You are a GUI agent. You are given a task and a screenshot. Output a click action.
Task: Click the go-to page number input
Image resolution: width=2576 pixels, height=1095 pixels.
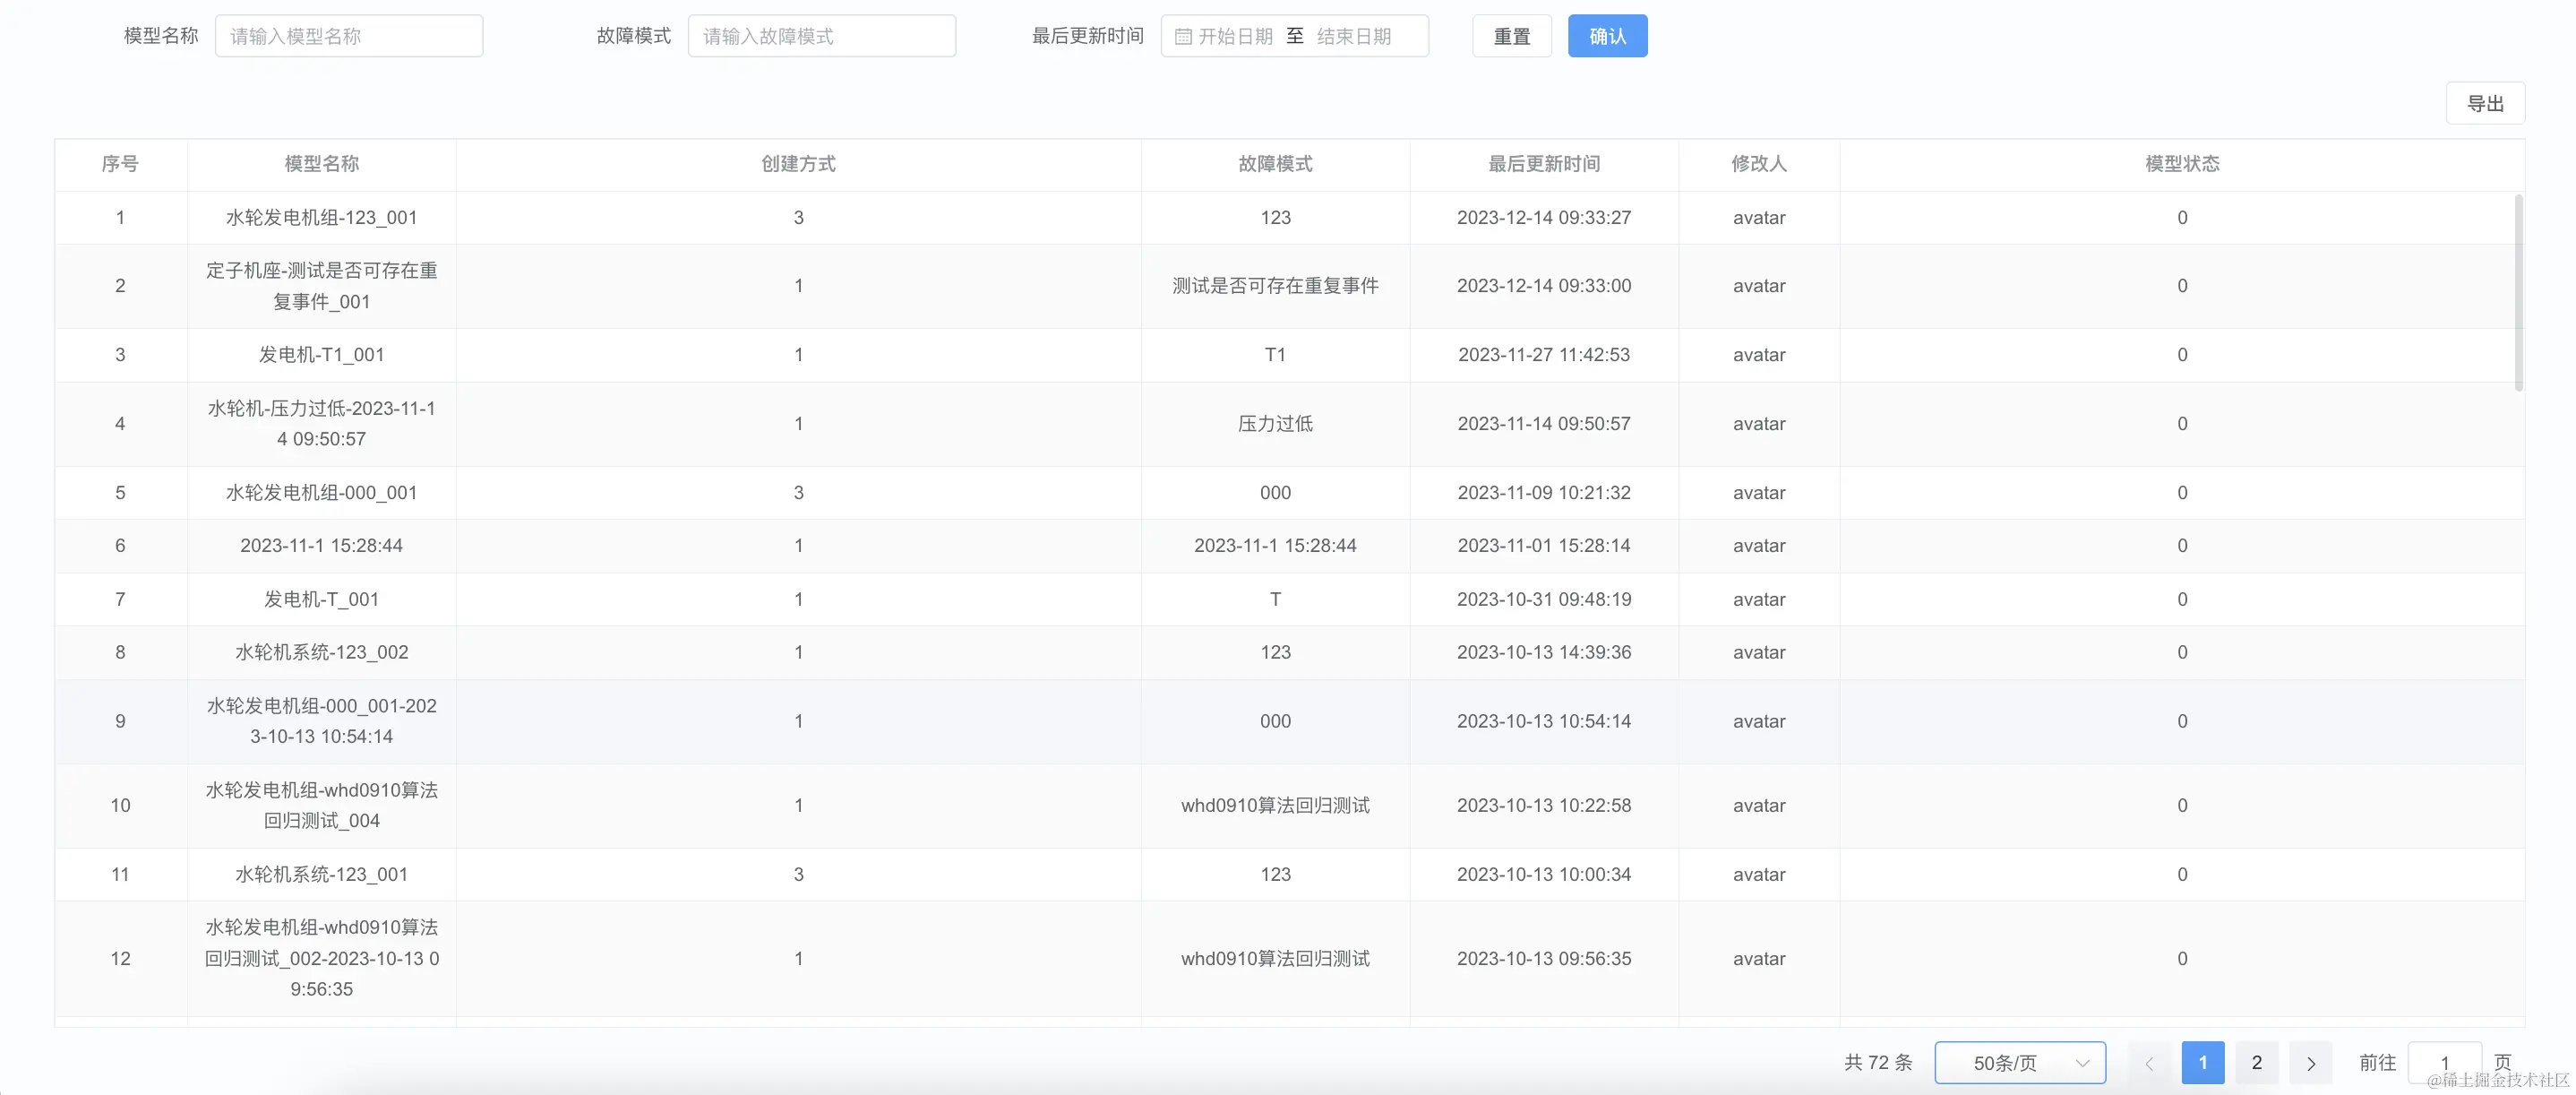coord(2444,1063)
